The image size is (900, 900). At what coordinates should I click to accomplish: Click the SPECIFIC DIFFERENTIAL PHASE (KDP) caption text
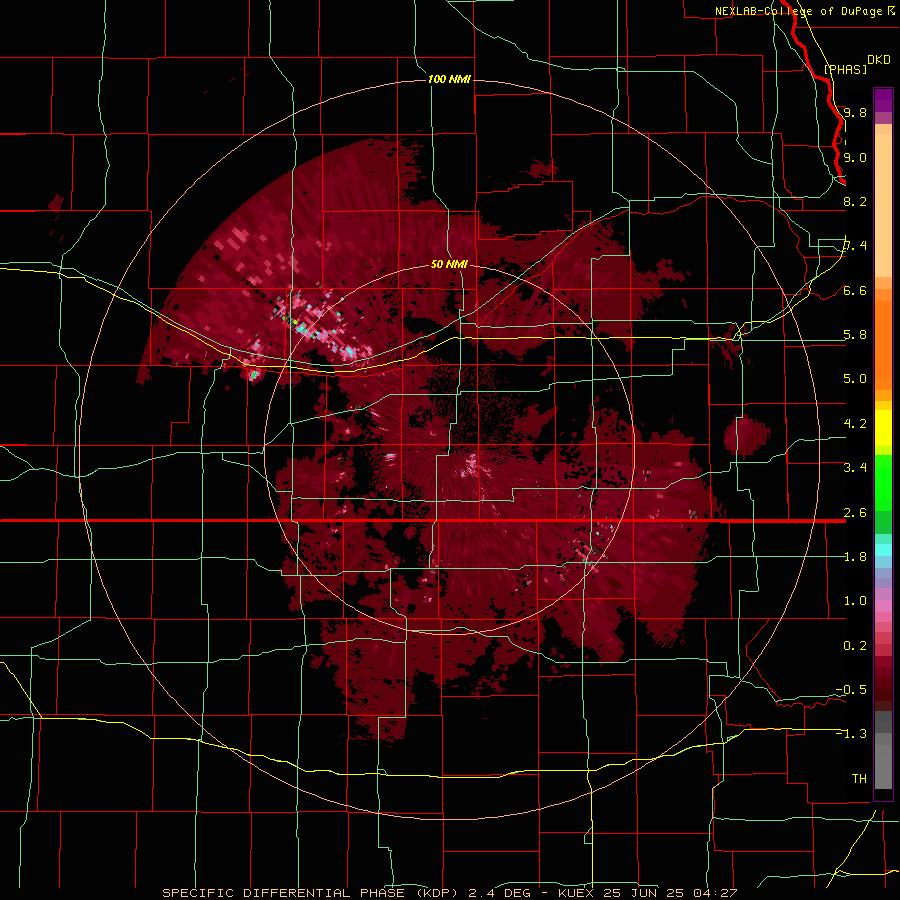pyautogui.click(x=309, y=893)
